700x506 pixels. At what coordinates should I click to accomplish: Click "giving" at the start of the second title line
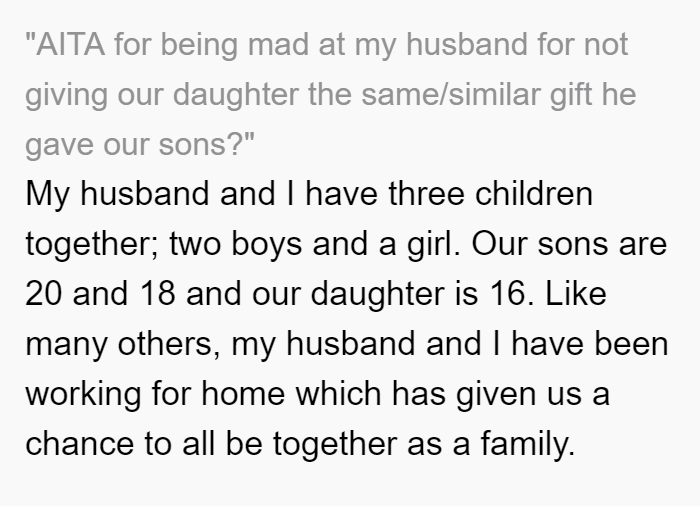click(66, 95)
